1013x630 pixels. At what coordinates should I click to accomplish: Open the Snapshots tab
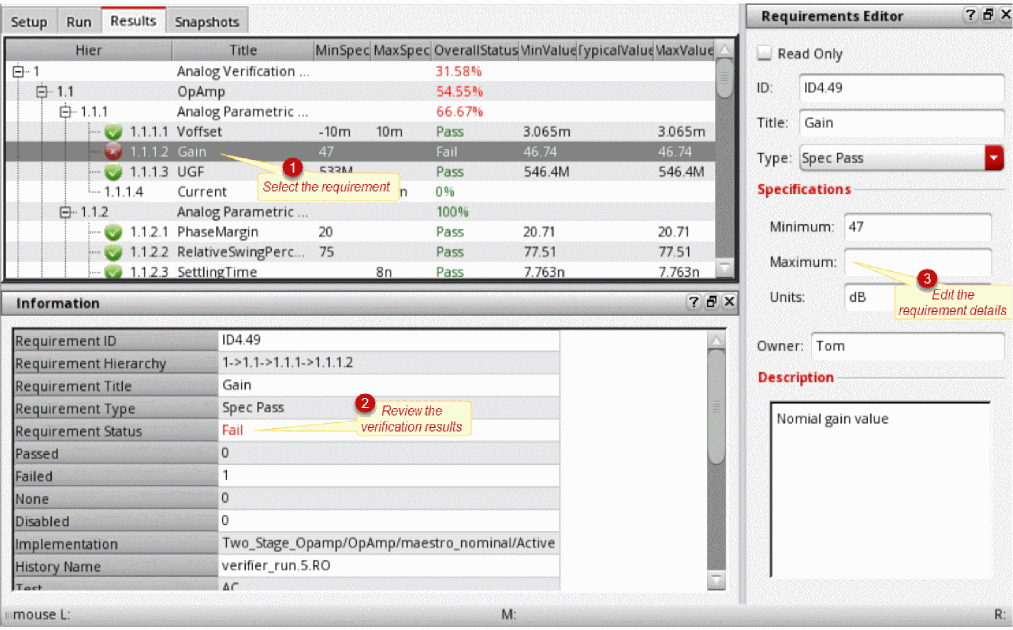click(207, 22)
